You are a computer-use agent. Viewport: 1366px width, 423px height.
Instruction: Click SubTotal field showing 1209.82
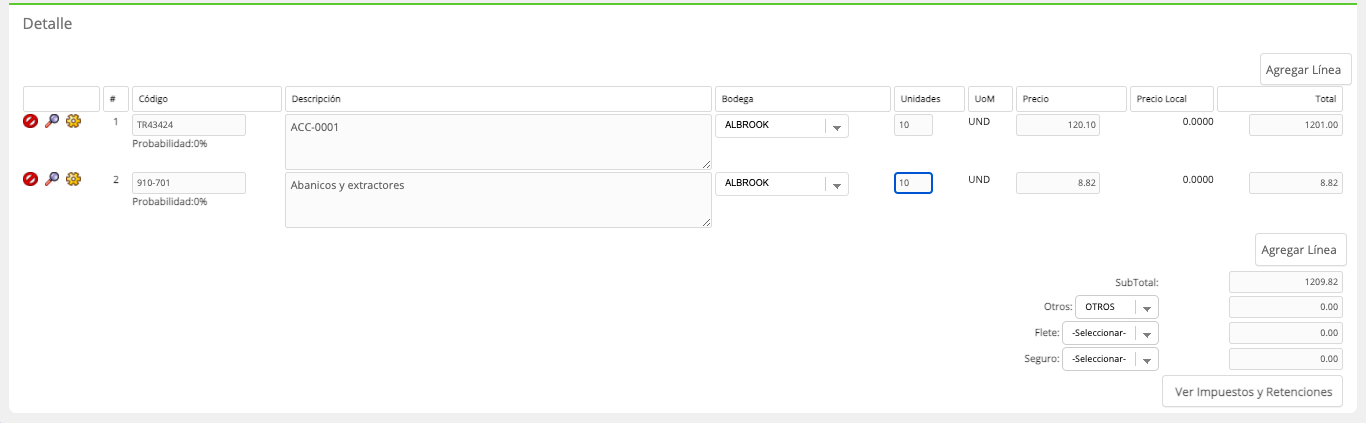(x=1285, y=283)
